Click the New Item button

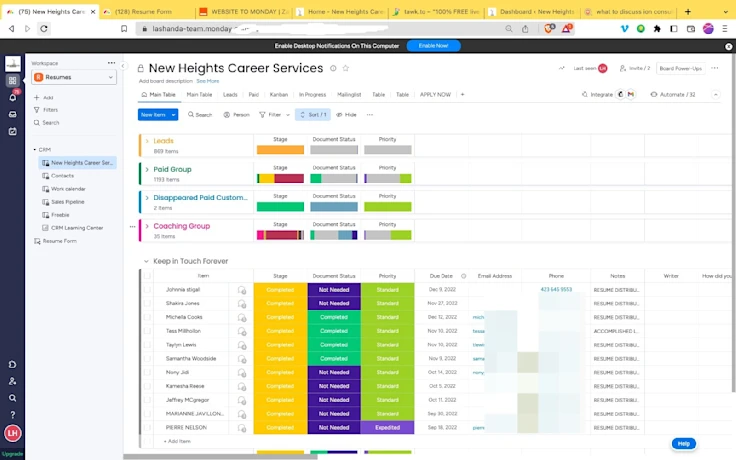(153, 115)
